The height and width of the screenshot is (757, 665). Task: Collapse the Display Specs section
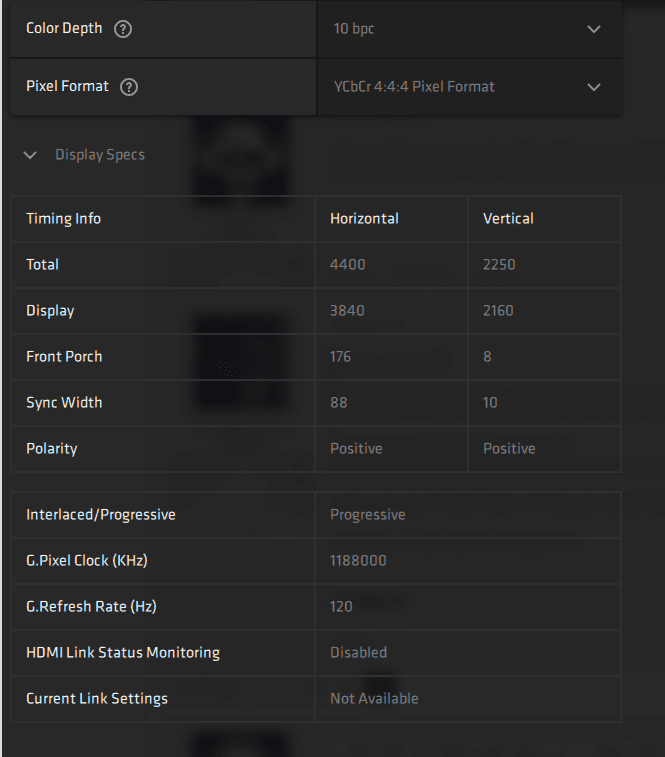point(31,155)
